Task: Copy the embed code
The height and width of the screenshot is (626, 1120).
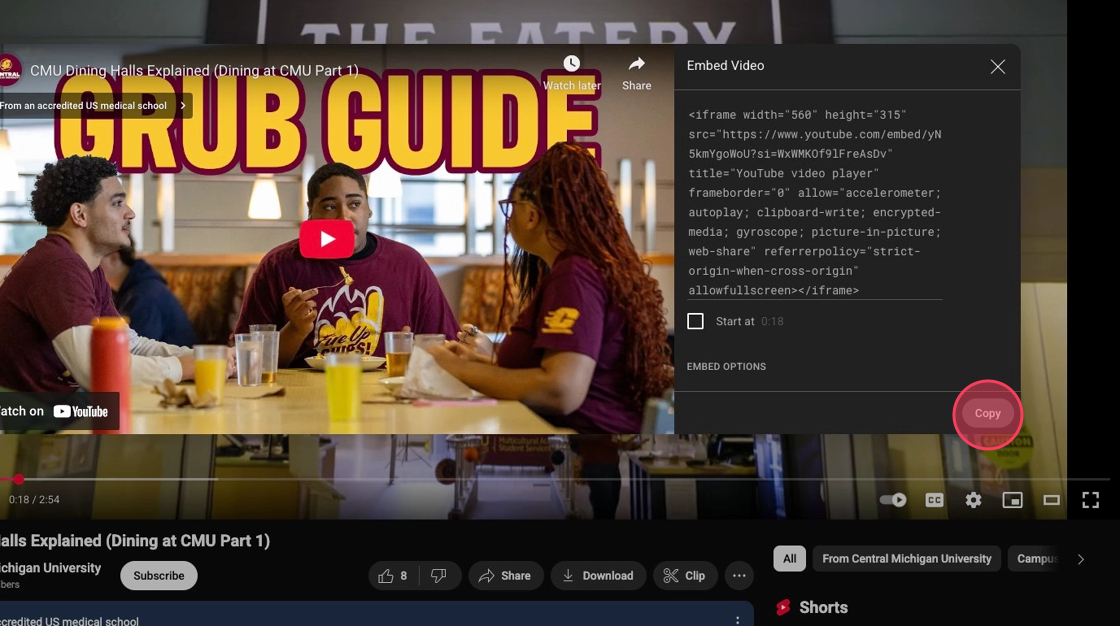Action: point(987,413)
